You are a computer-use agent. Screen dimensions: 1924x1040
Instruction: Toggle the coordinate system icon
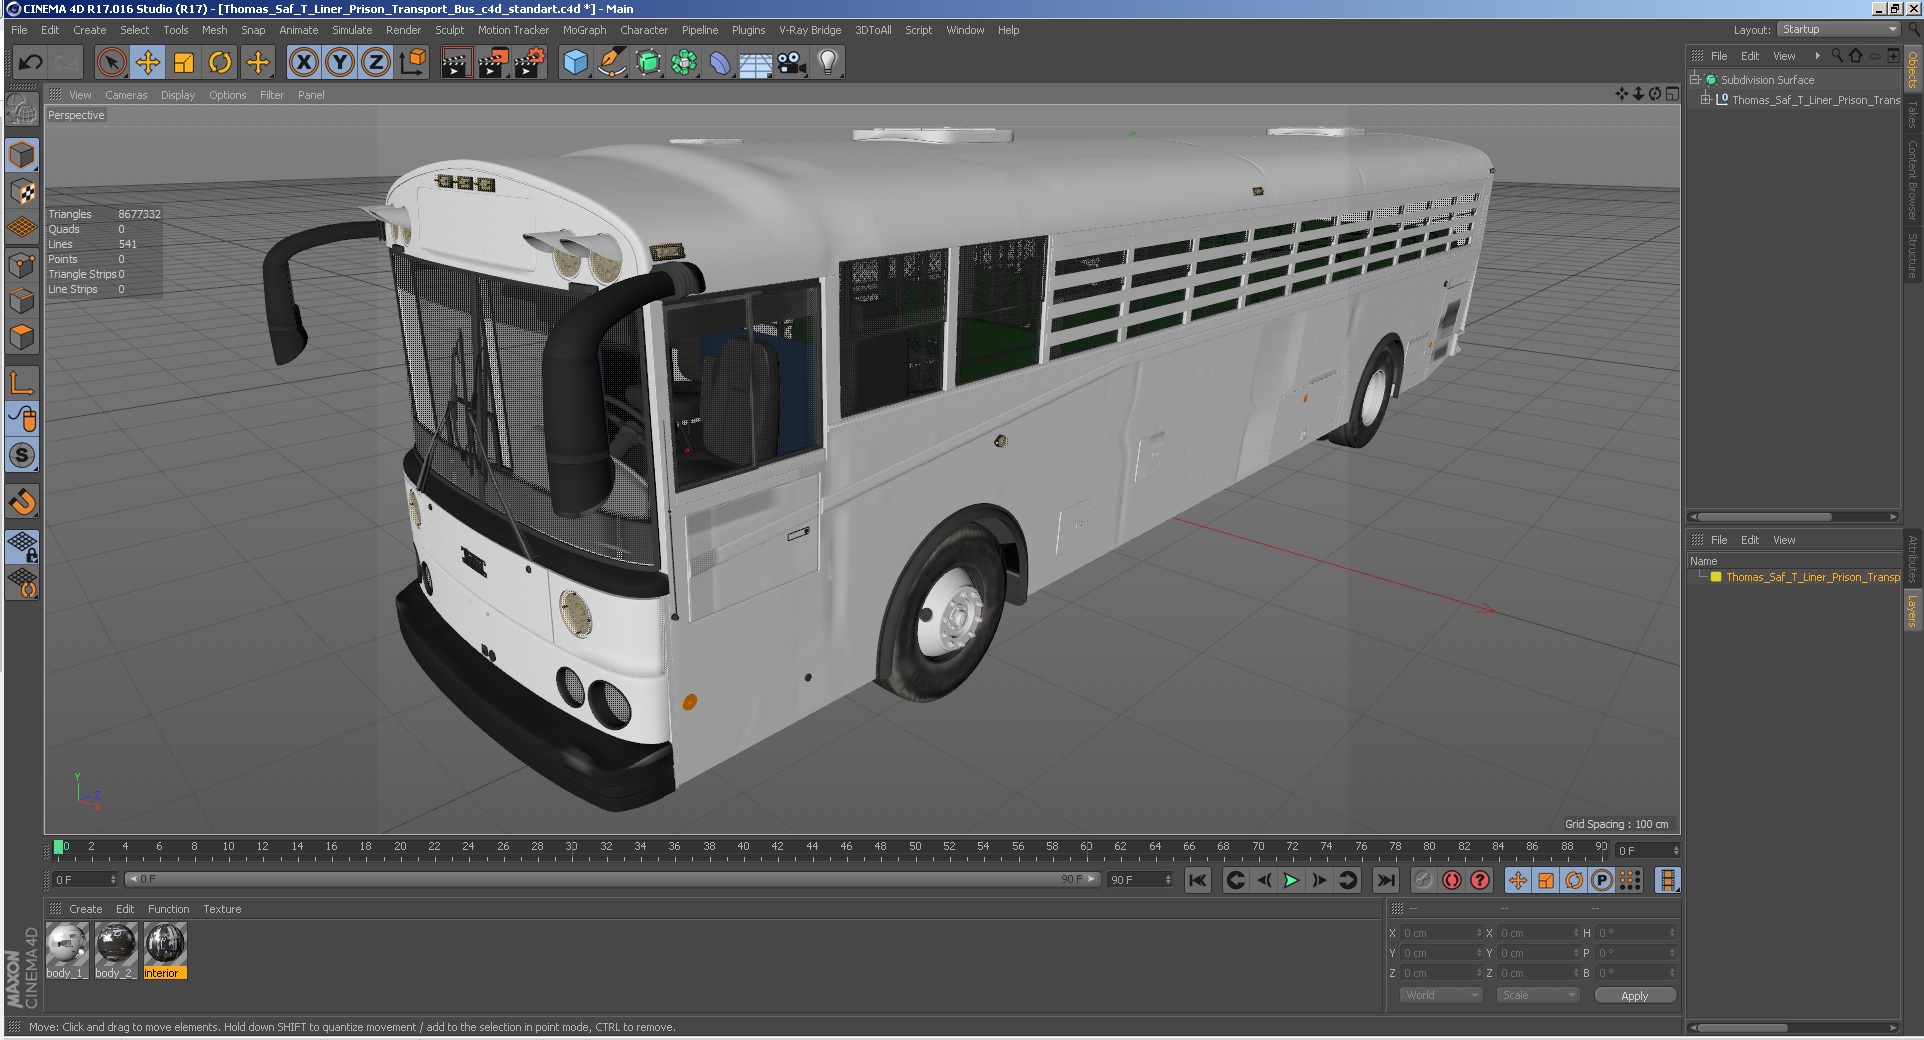412,63
